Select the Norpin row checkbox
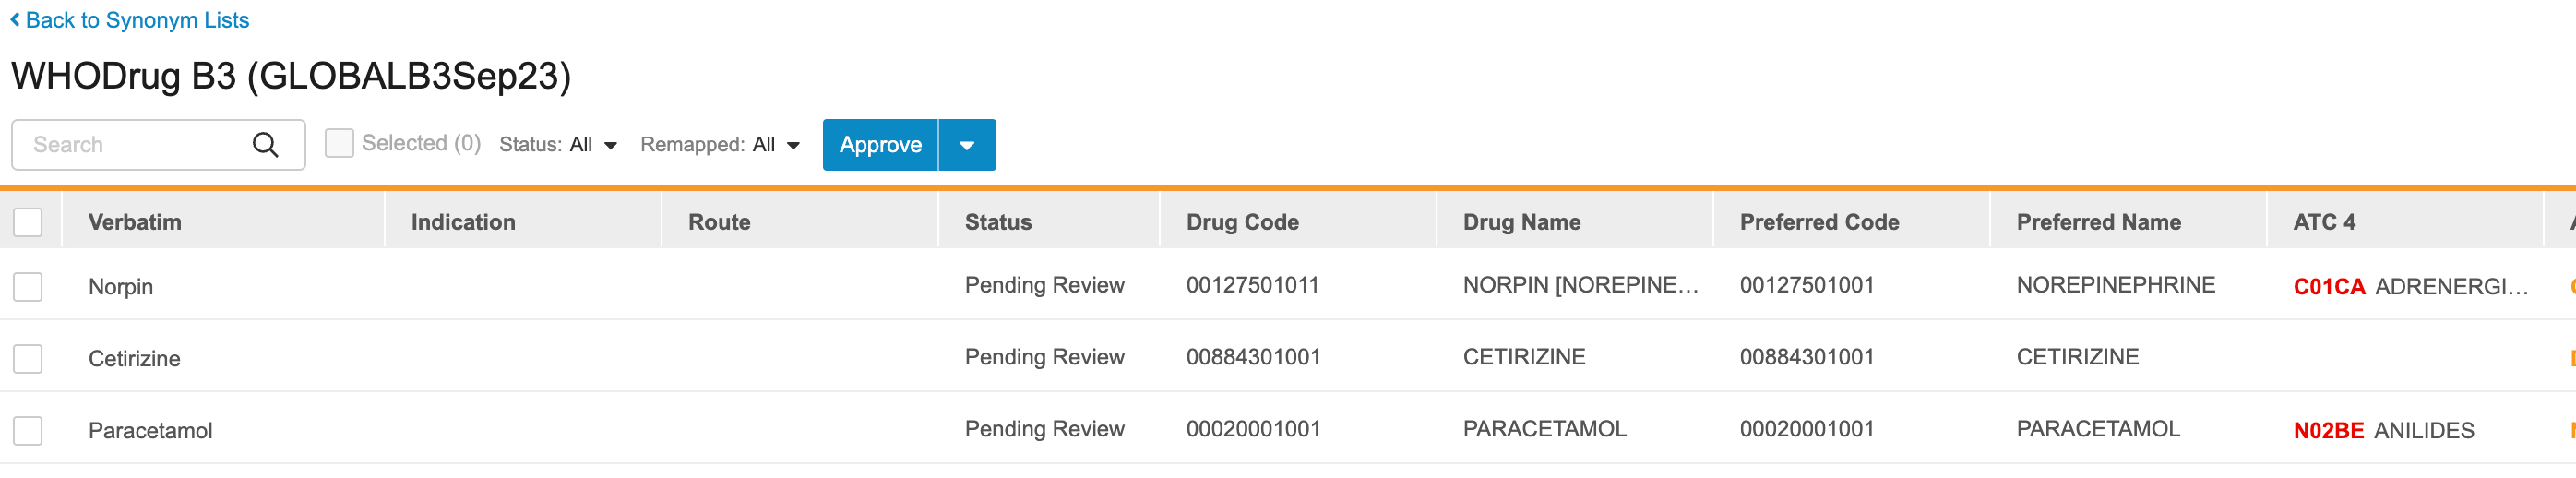 [x=28, y=287]
